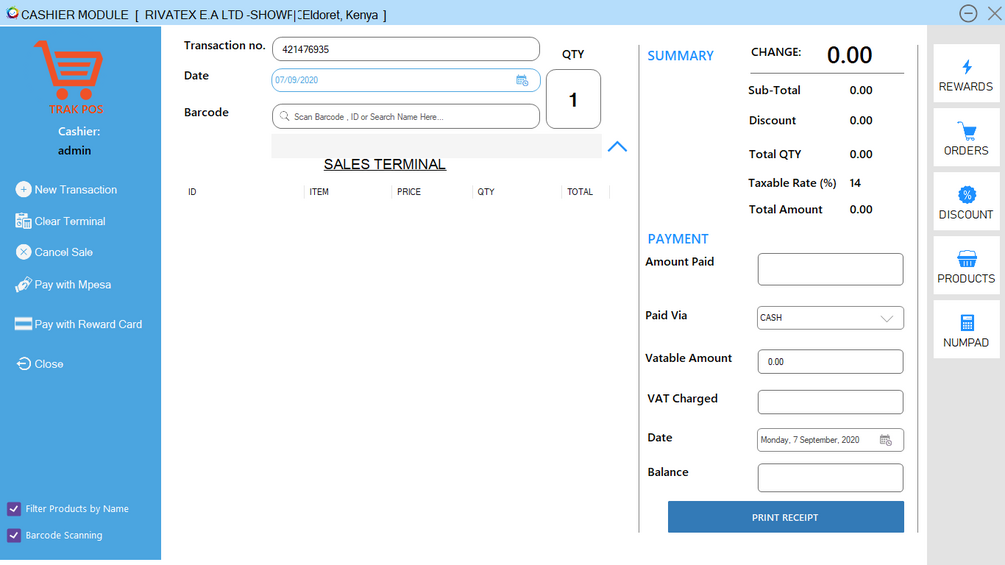Click the ID column header
1005x565 pixels.
[192, 192]
